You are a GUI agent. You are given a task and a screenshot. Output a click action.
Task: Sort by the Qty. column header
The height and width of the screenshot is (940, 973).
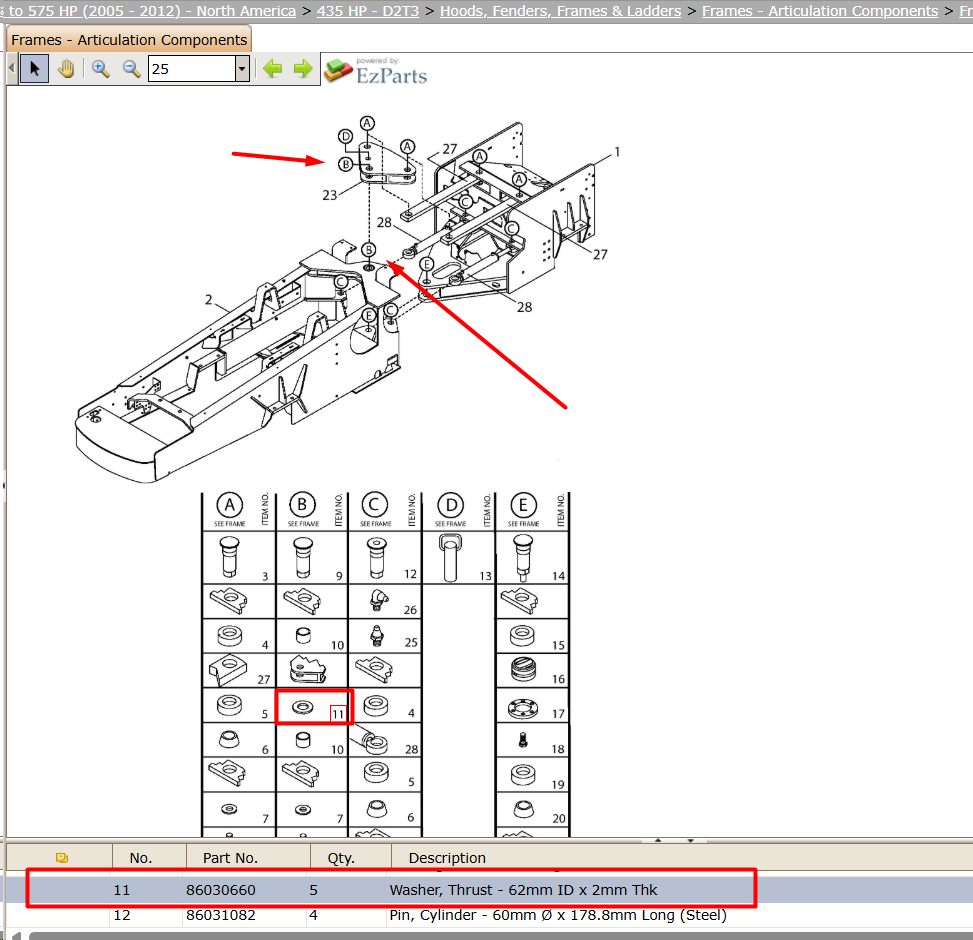point(341,857)
